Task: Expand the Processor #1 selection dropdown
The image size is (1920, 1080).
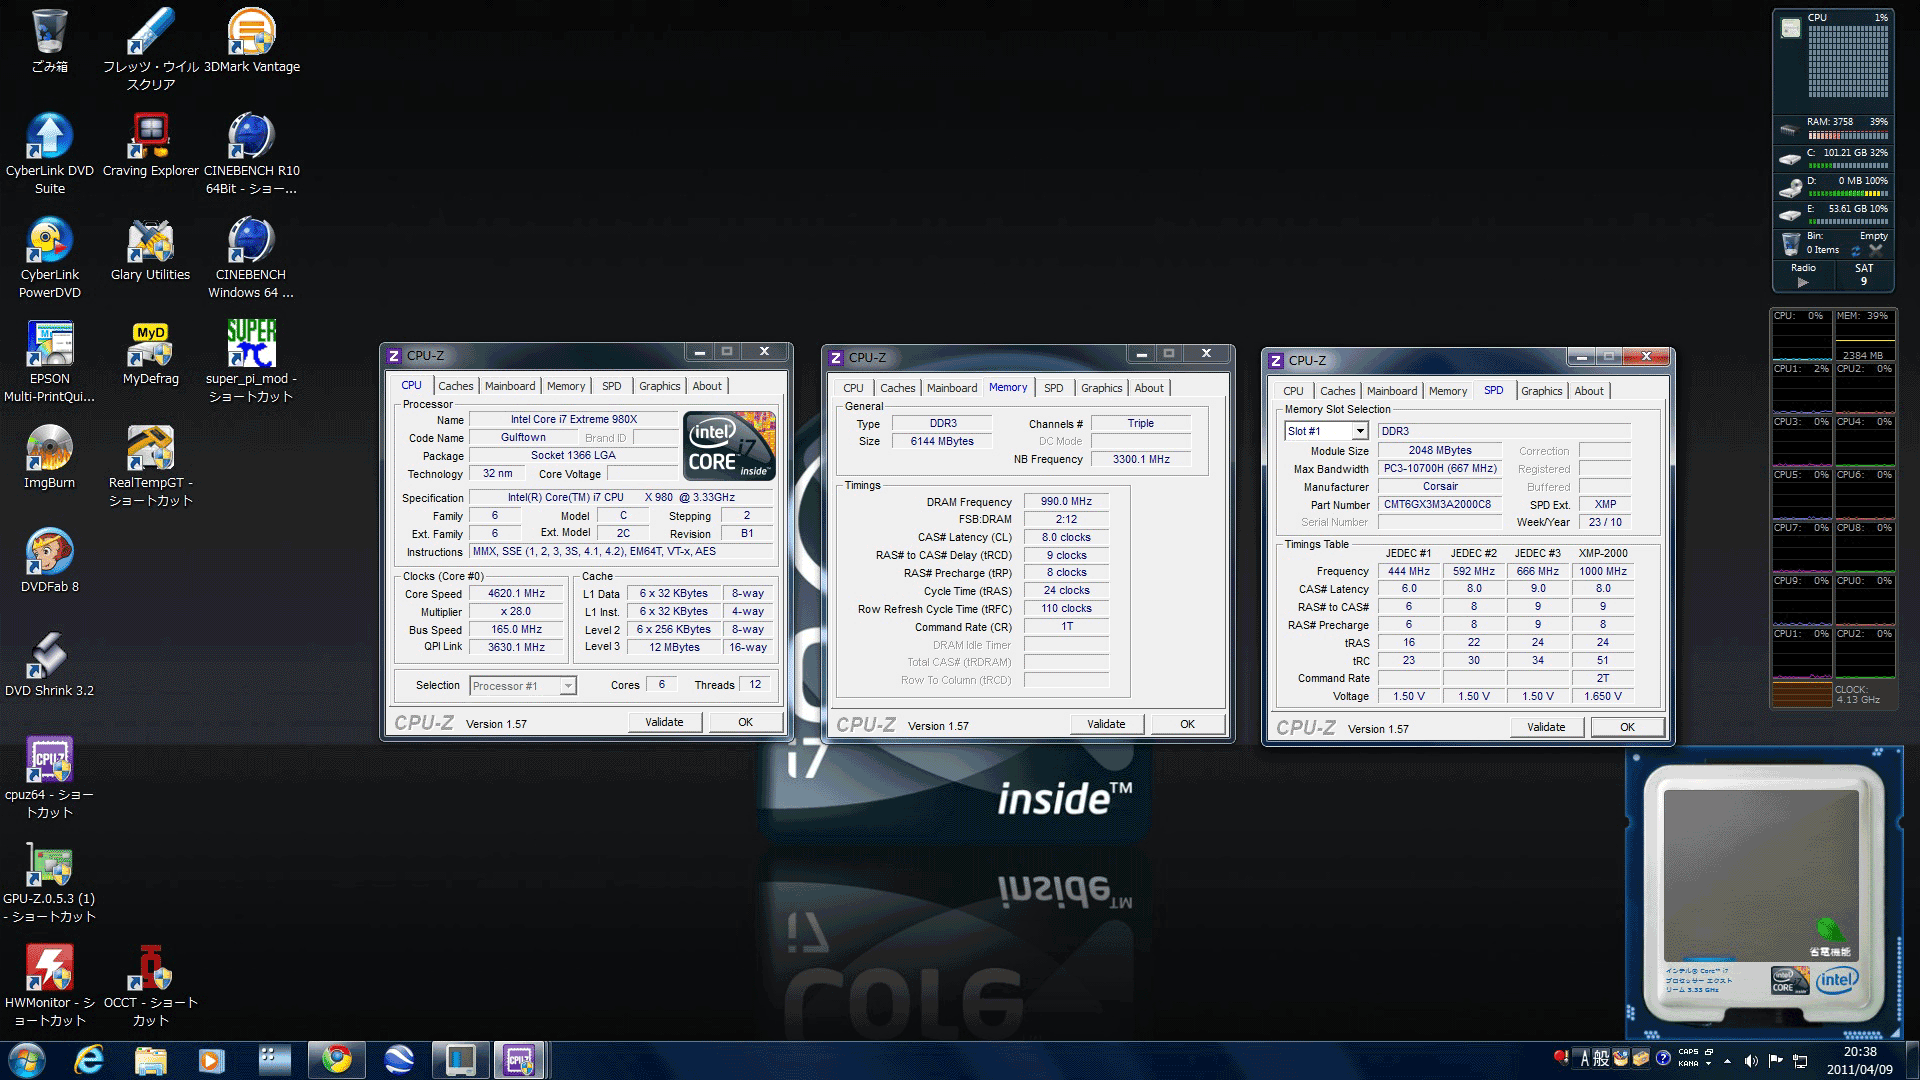Action: click(x=567, y=686)
